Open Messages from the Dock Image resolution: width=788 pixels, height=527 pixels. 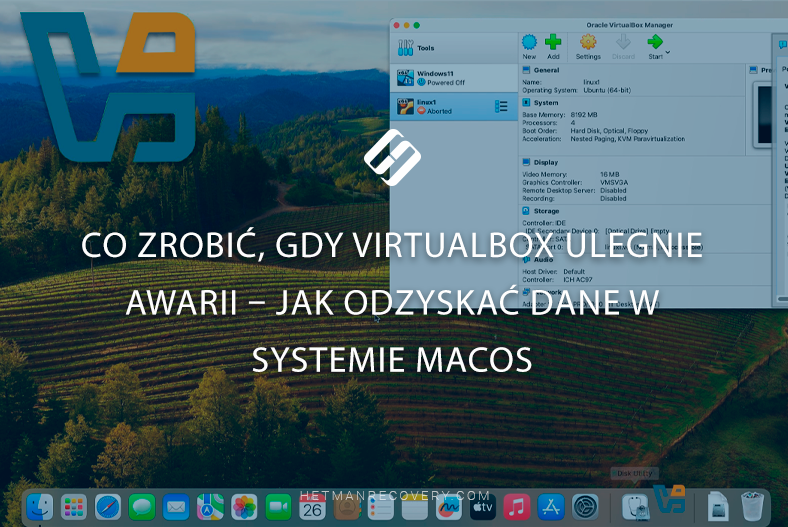(142, 506)
